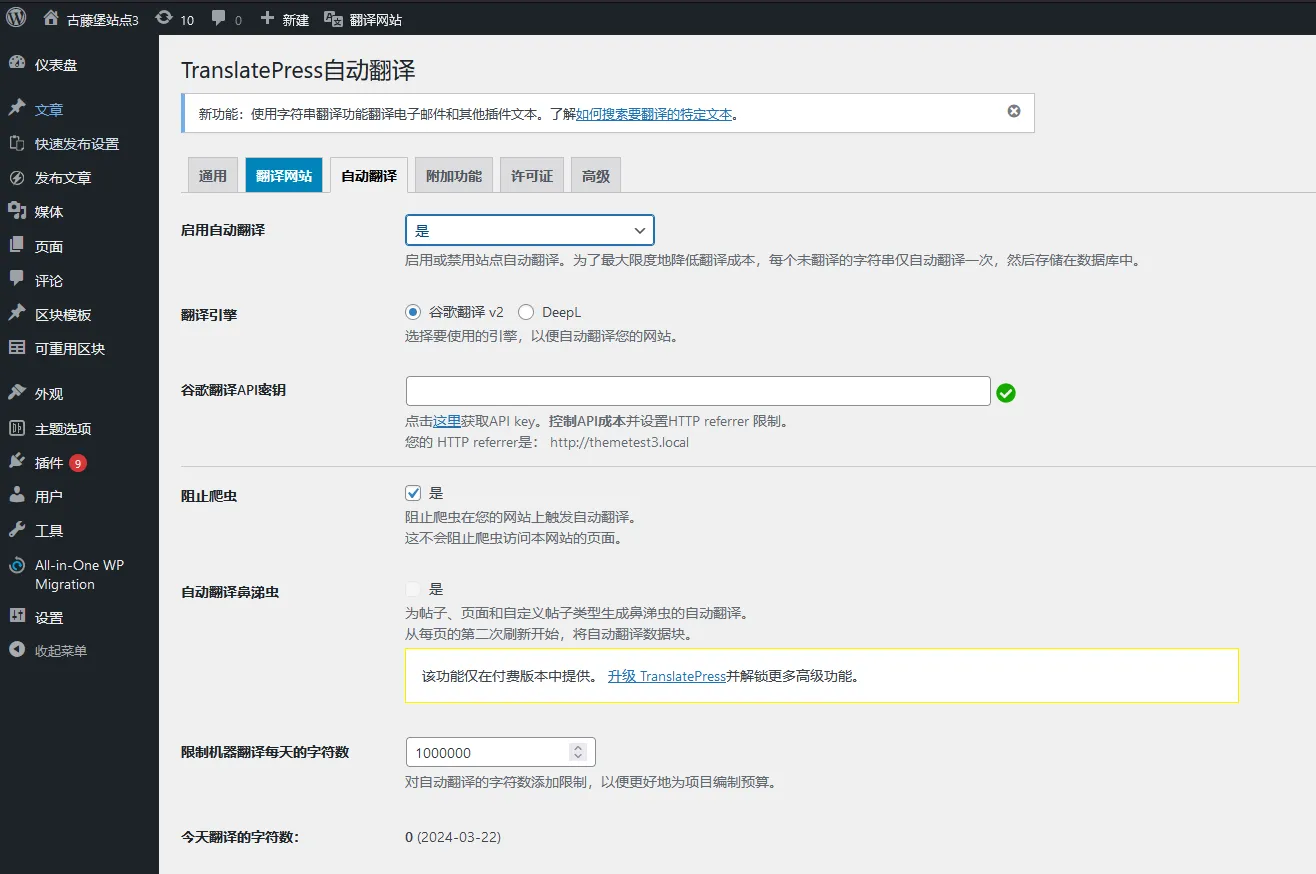The width and height of the screenshot is (1316, 874).
Task: Open 仪表盘 dashboard icon in the sidebar
Action: [17, 64]
